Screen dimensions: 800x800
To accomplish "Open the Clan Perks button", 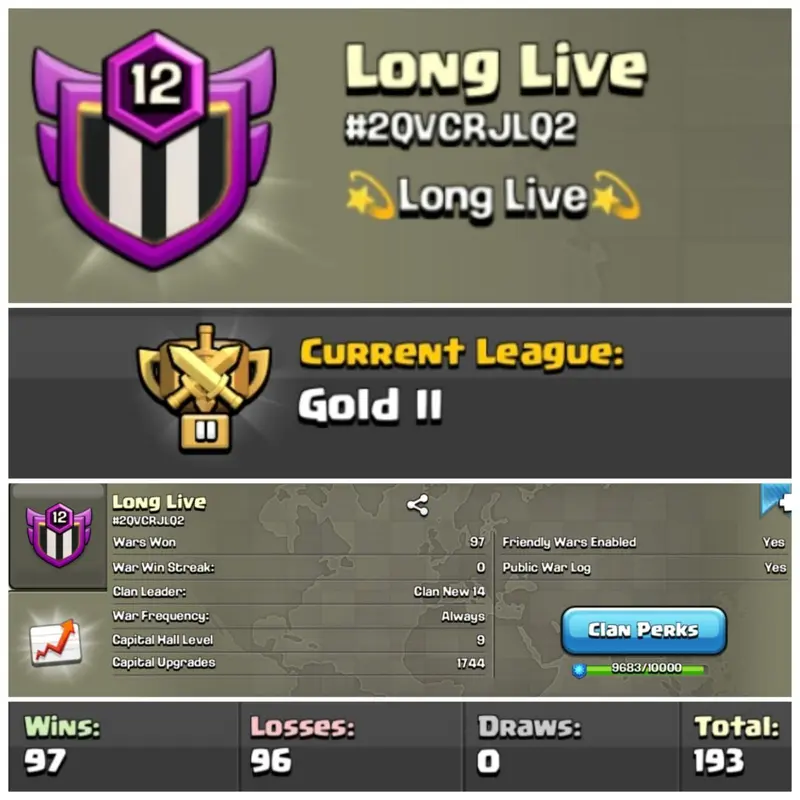I will click(644, 630).
